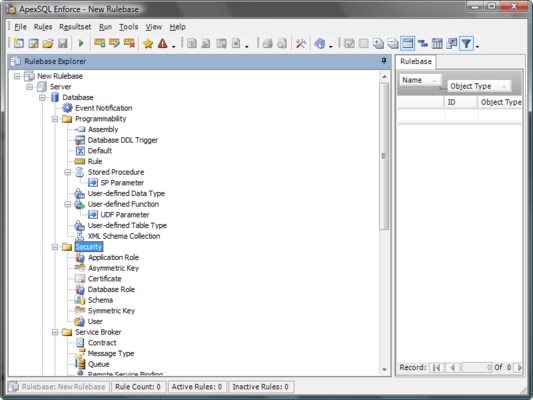Open the Help menu
533x400 pixels.
coord(177,27)
